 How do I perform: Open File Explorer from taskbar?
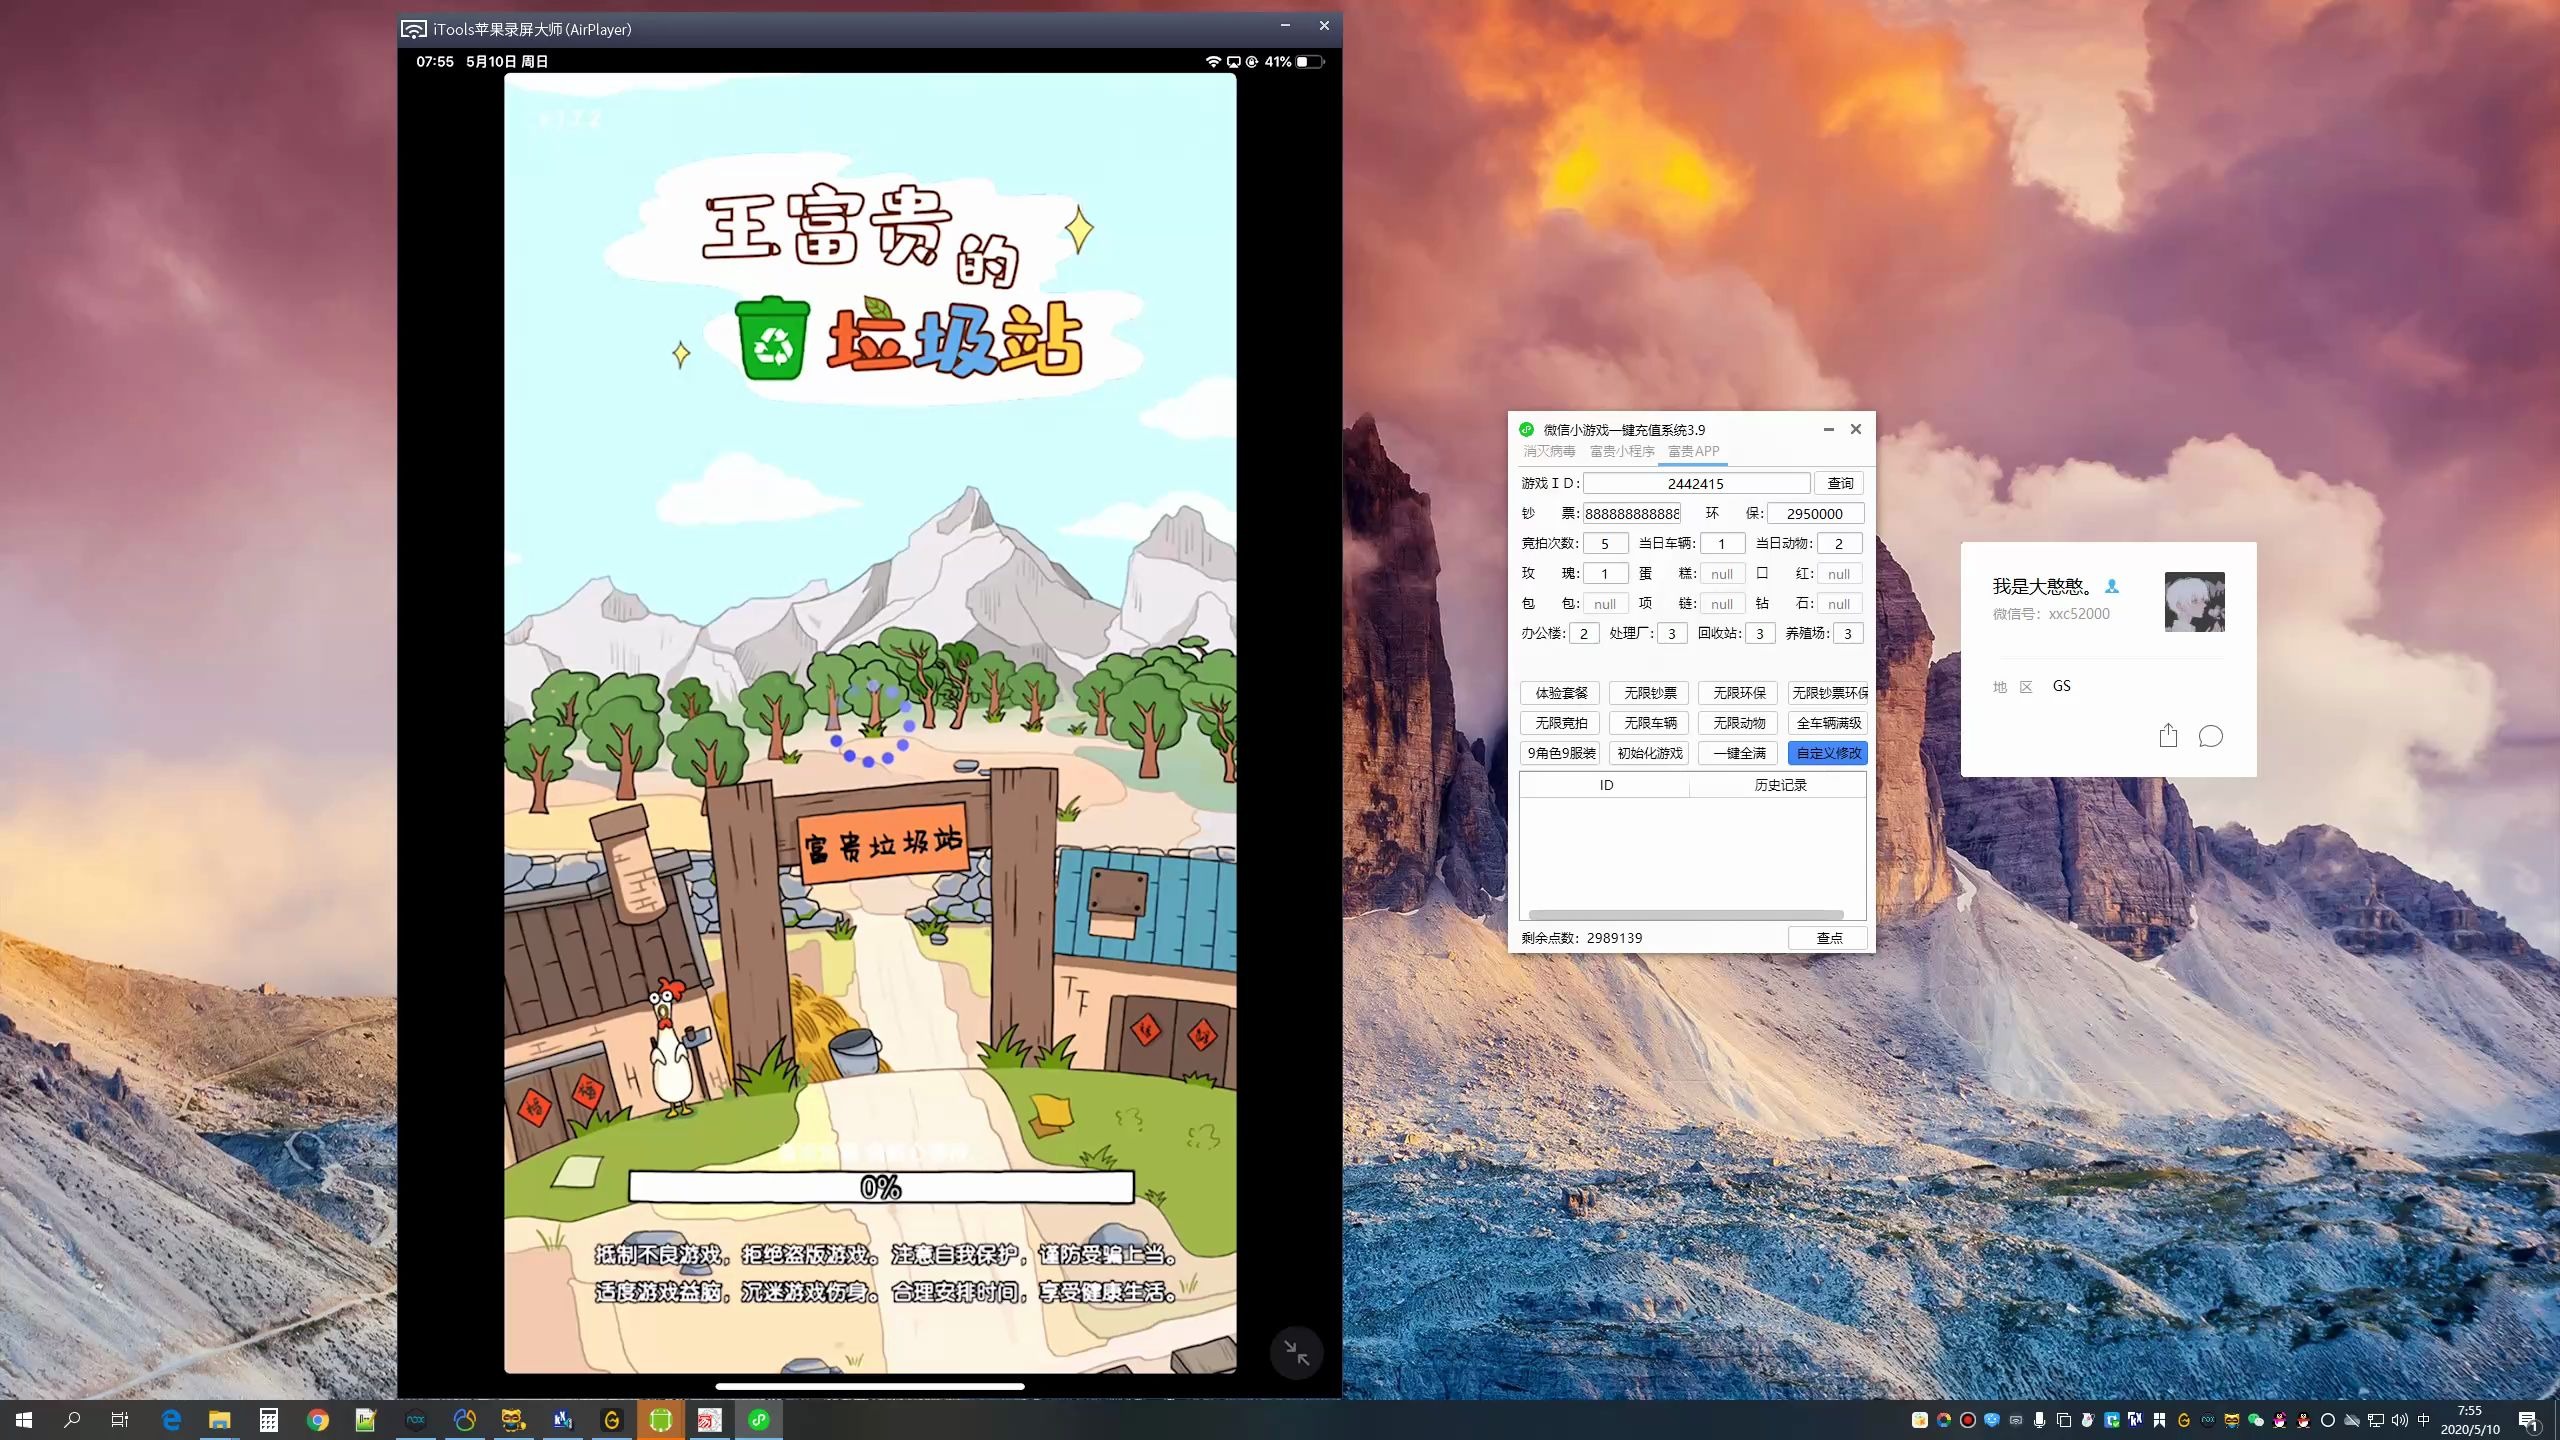click(219, 1420)
